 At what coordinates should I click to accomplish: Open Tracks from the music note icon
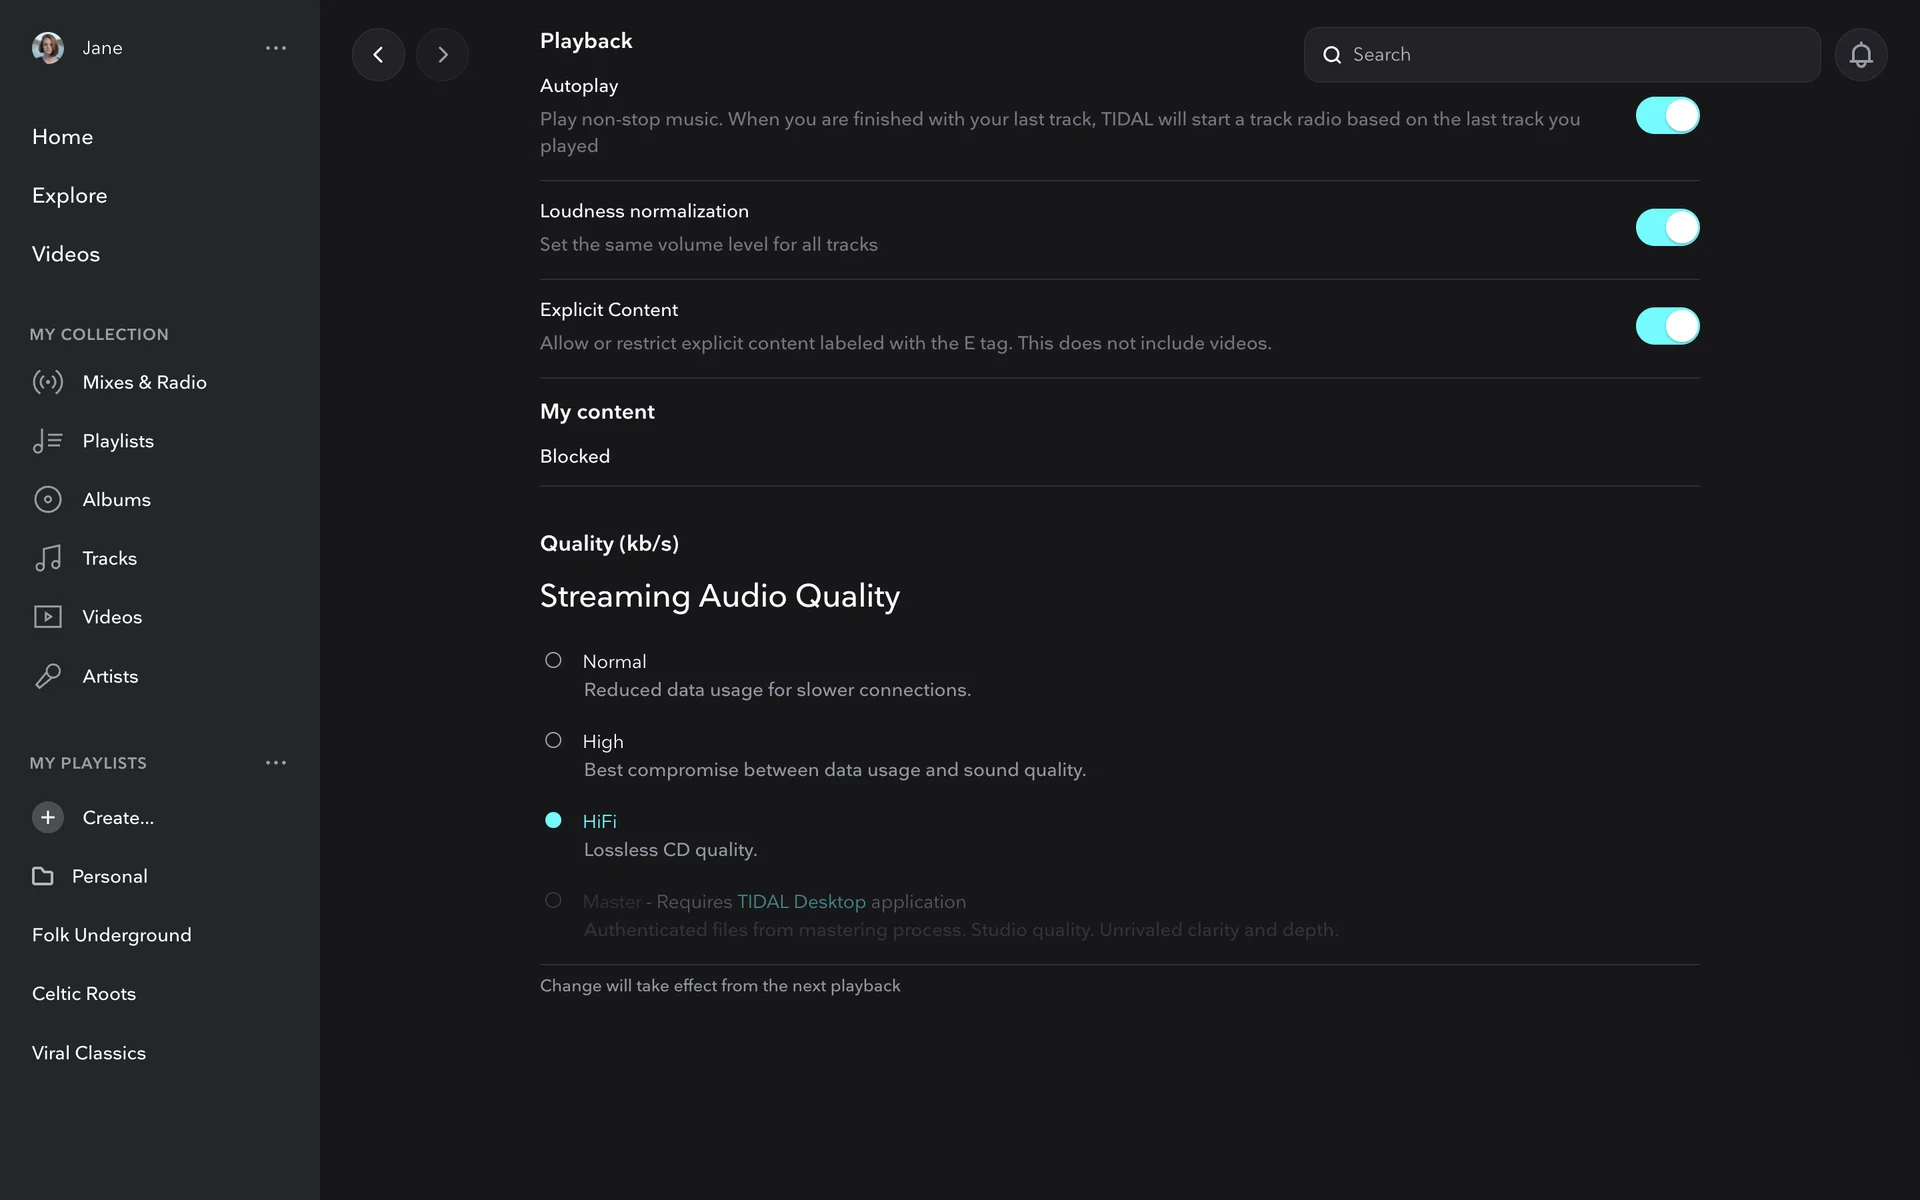pyautogui.click(x=48, y=558)
